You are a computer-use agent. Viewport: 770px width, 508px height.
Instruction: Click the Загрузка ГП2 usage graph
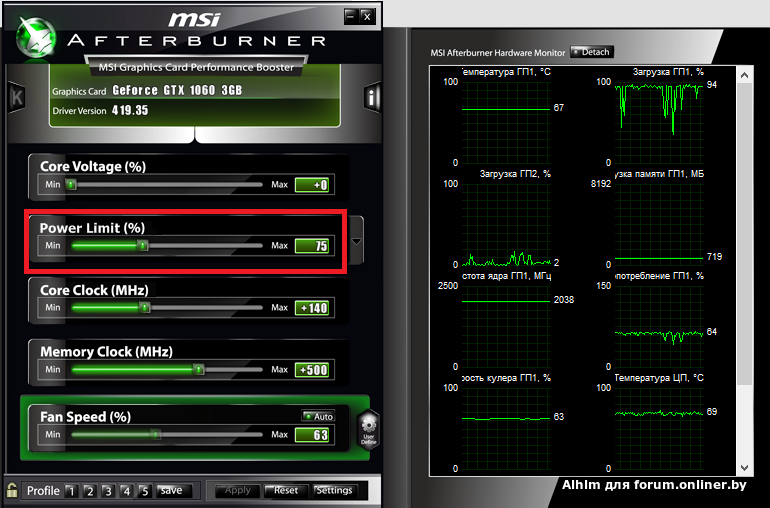506,225
